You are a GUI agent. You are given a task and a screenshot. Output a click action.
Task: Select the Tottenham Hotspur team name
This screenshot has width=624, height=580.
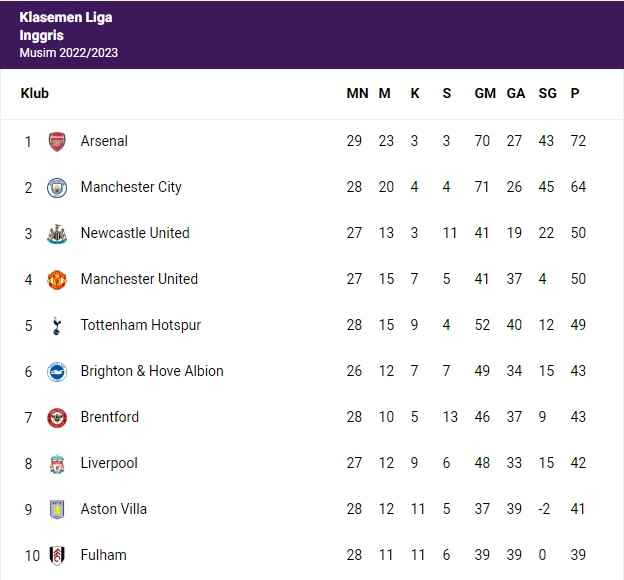coord(141,325)
